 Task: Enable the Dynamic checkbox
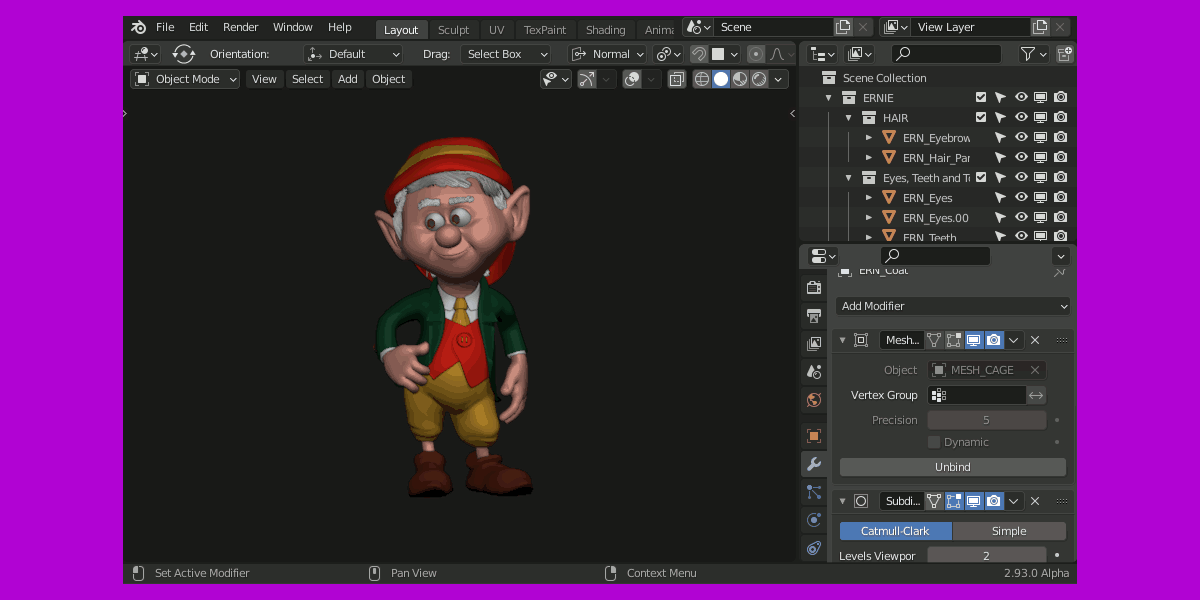click(934, 442)
